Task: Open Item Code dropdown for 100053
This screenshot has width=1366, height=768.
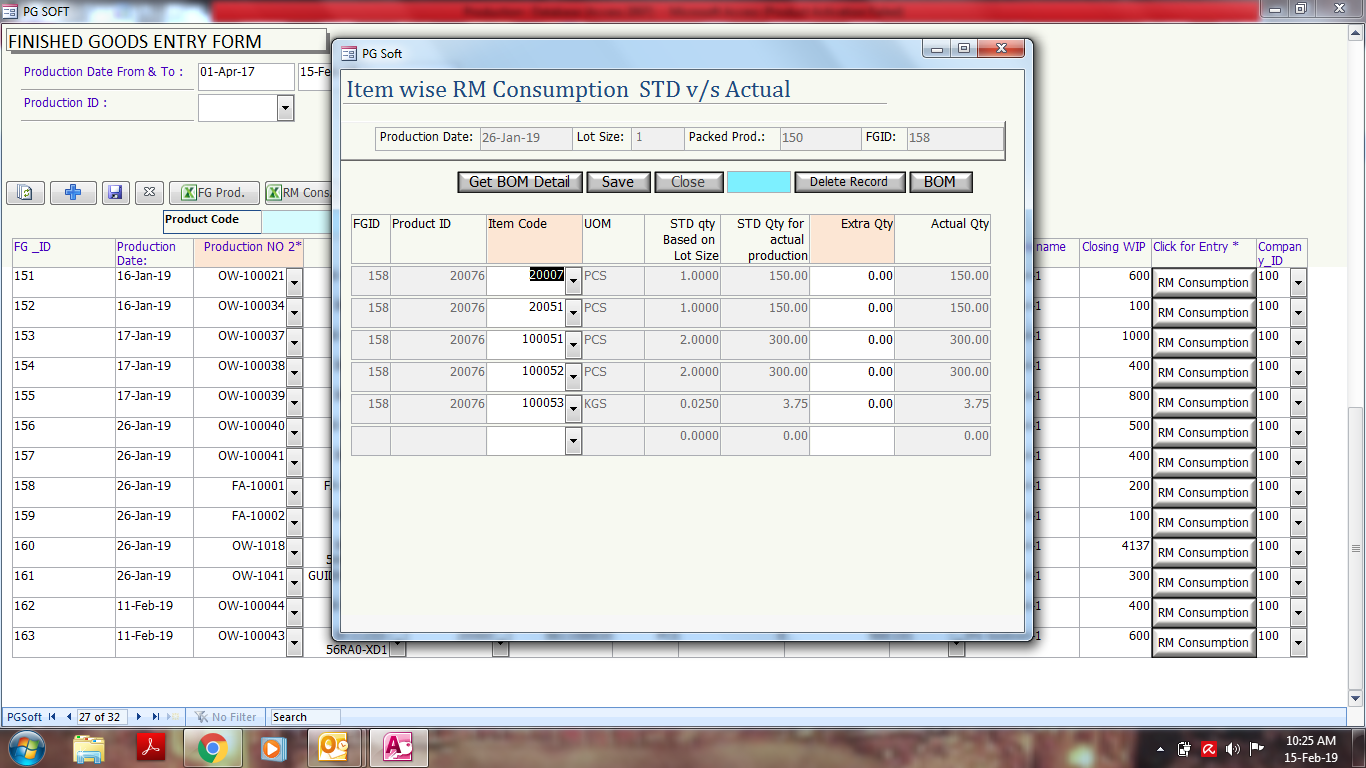Action: [573, 409]
